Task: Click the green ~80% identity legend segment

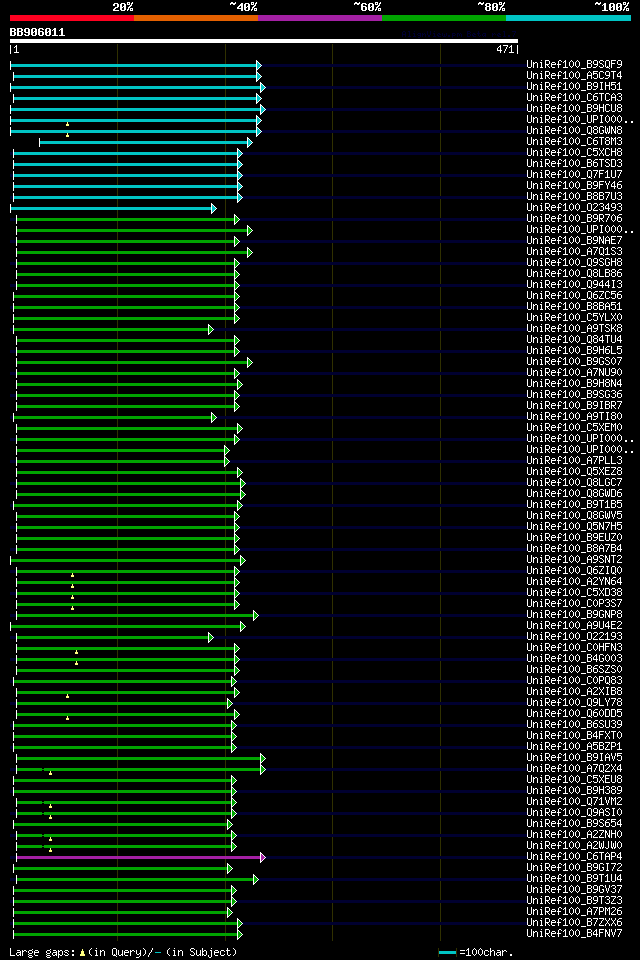Action: tap(444, 18)
